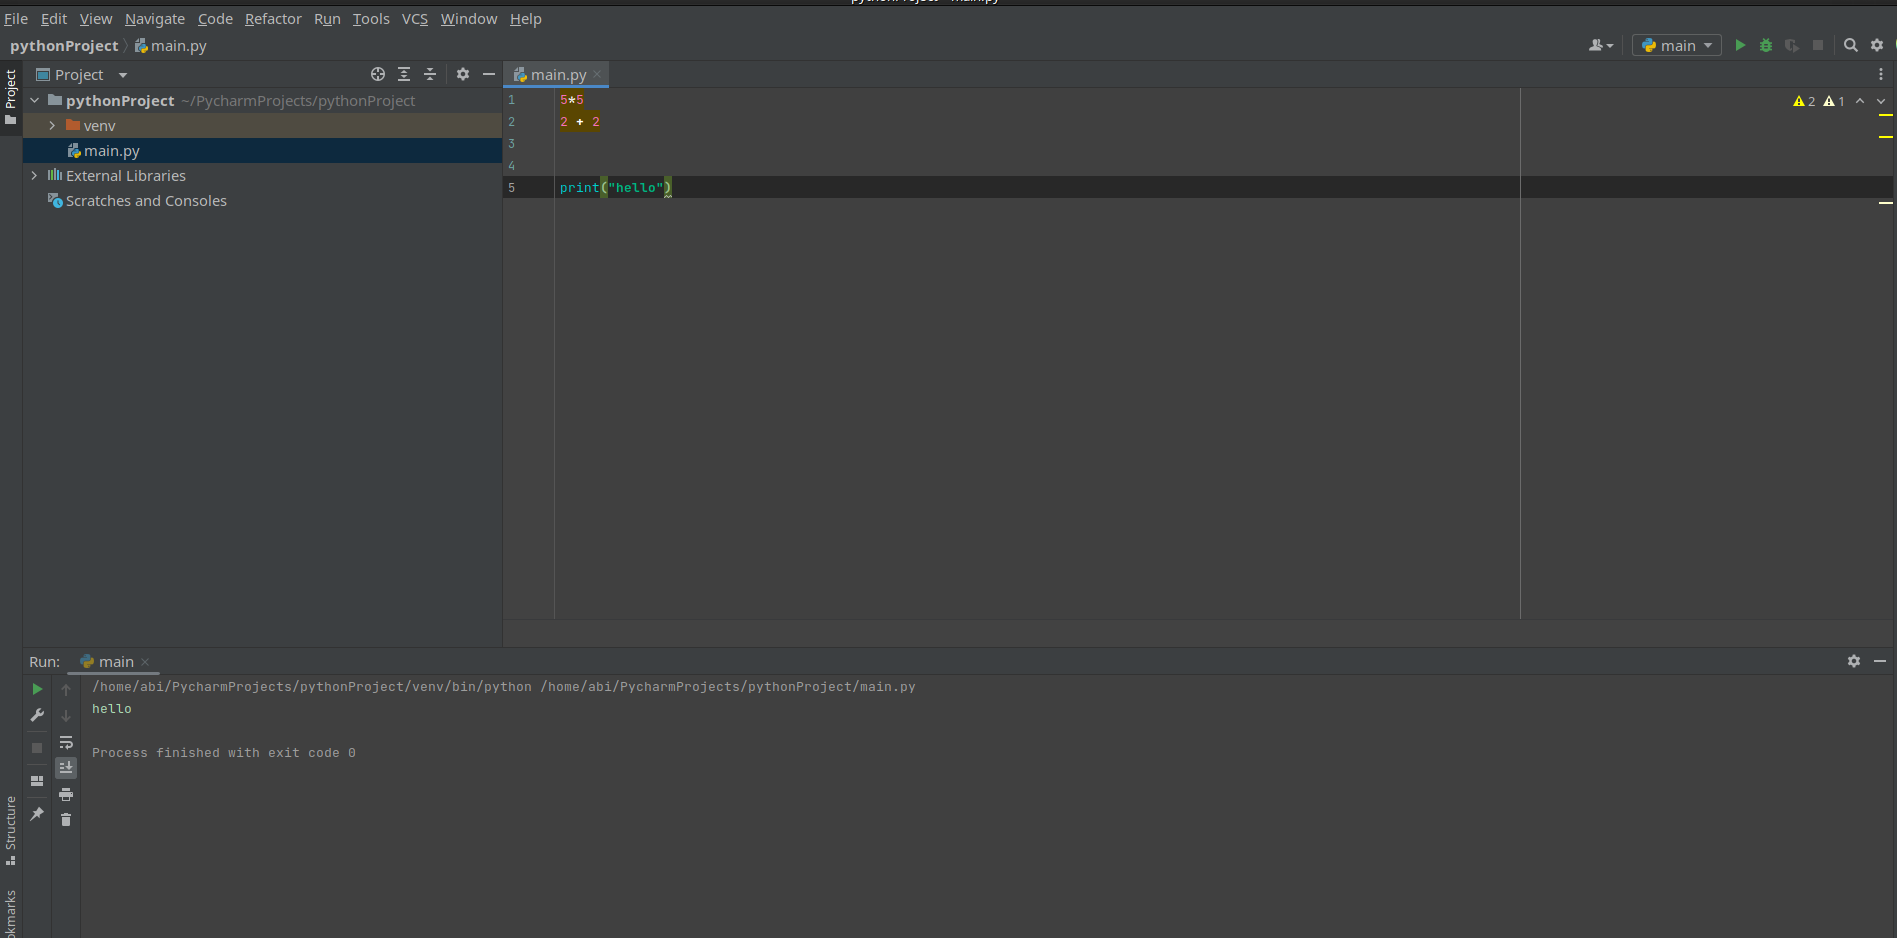The width and height of the screenshot is (1897, 938).
Task: Clear the Run console with the trash icon
Action: (x=66, y=819)
